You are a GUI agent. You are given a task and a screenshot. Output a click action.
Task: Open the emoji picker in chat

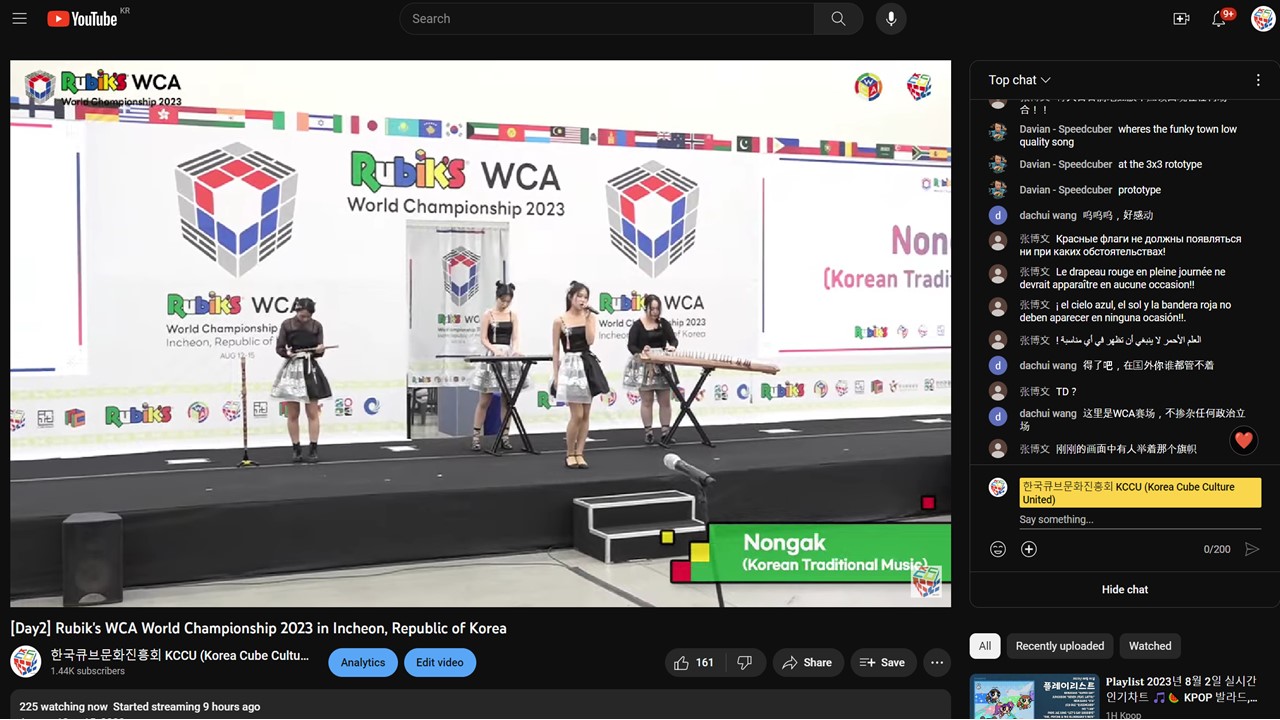pos(997,549)
